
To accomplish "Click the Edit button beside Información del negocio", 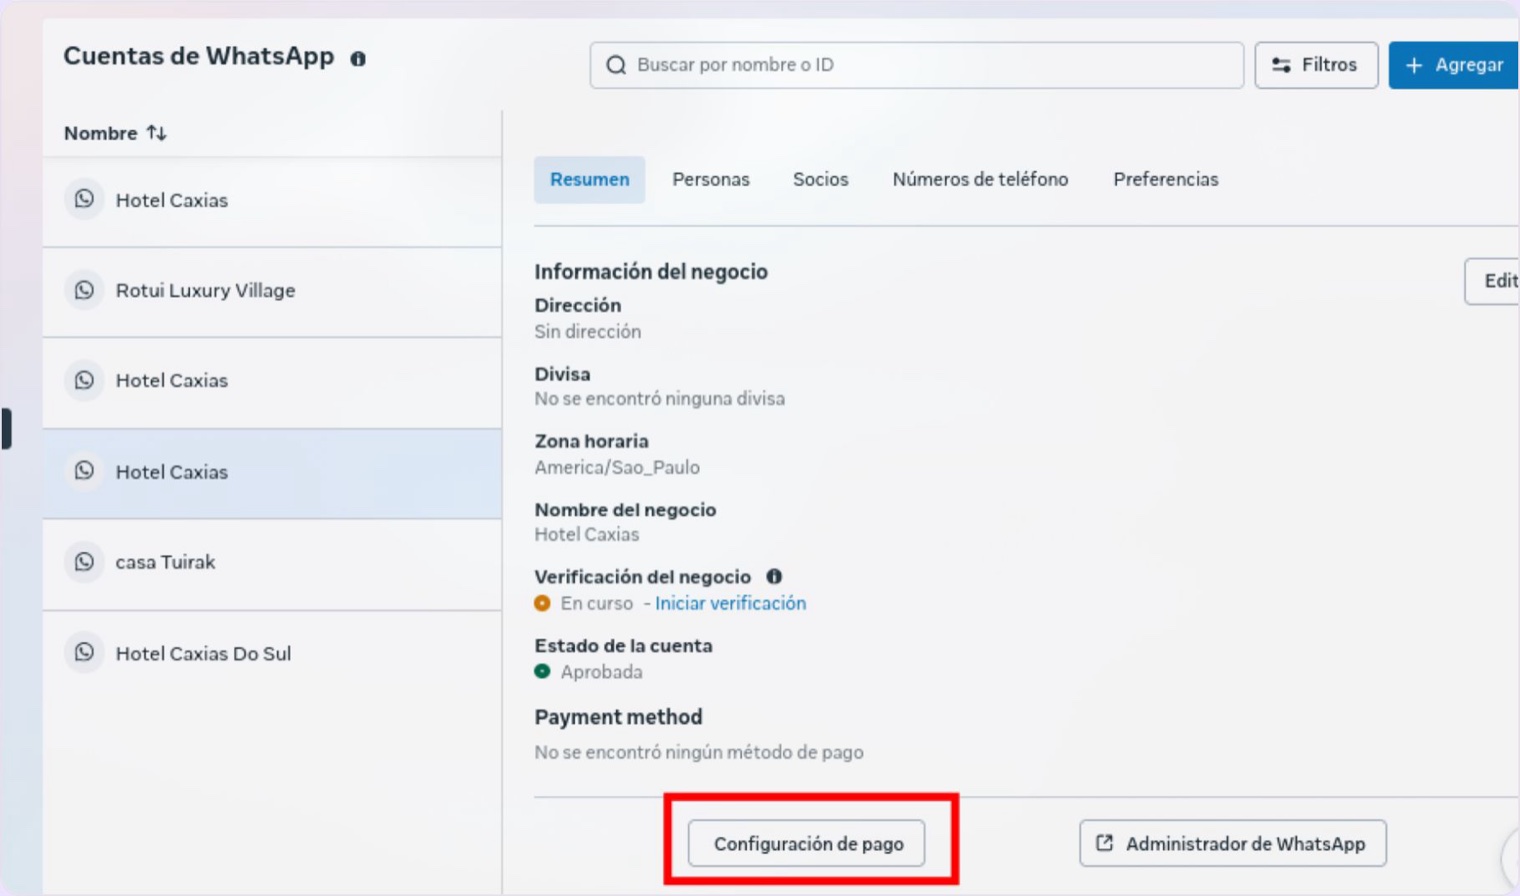I will coord(1492,281).
